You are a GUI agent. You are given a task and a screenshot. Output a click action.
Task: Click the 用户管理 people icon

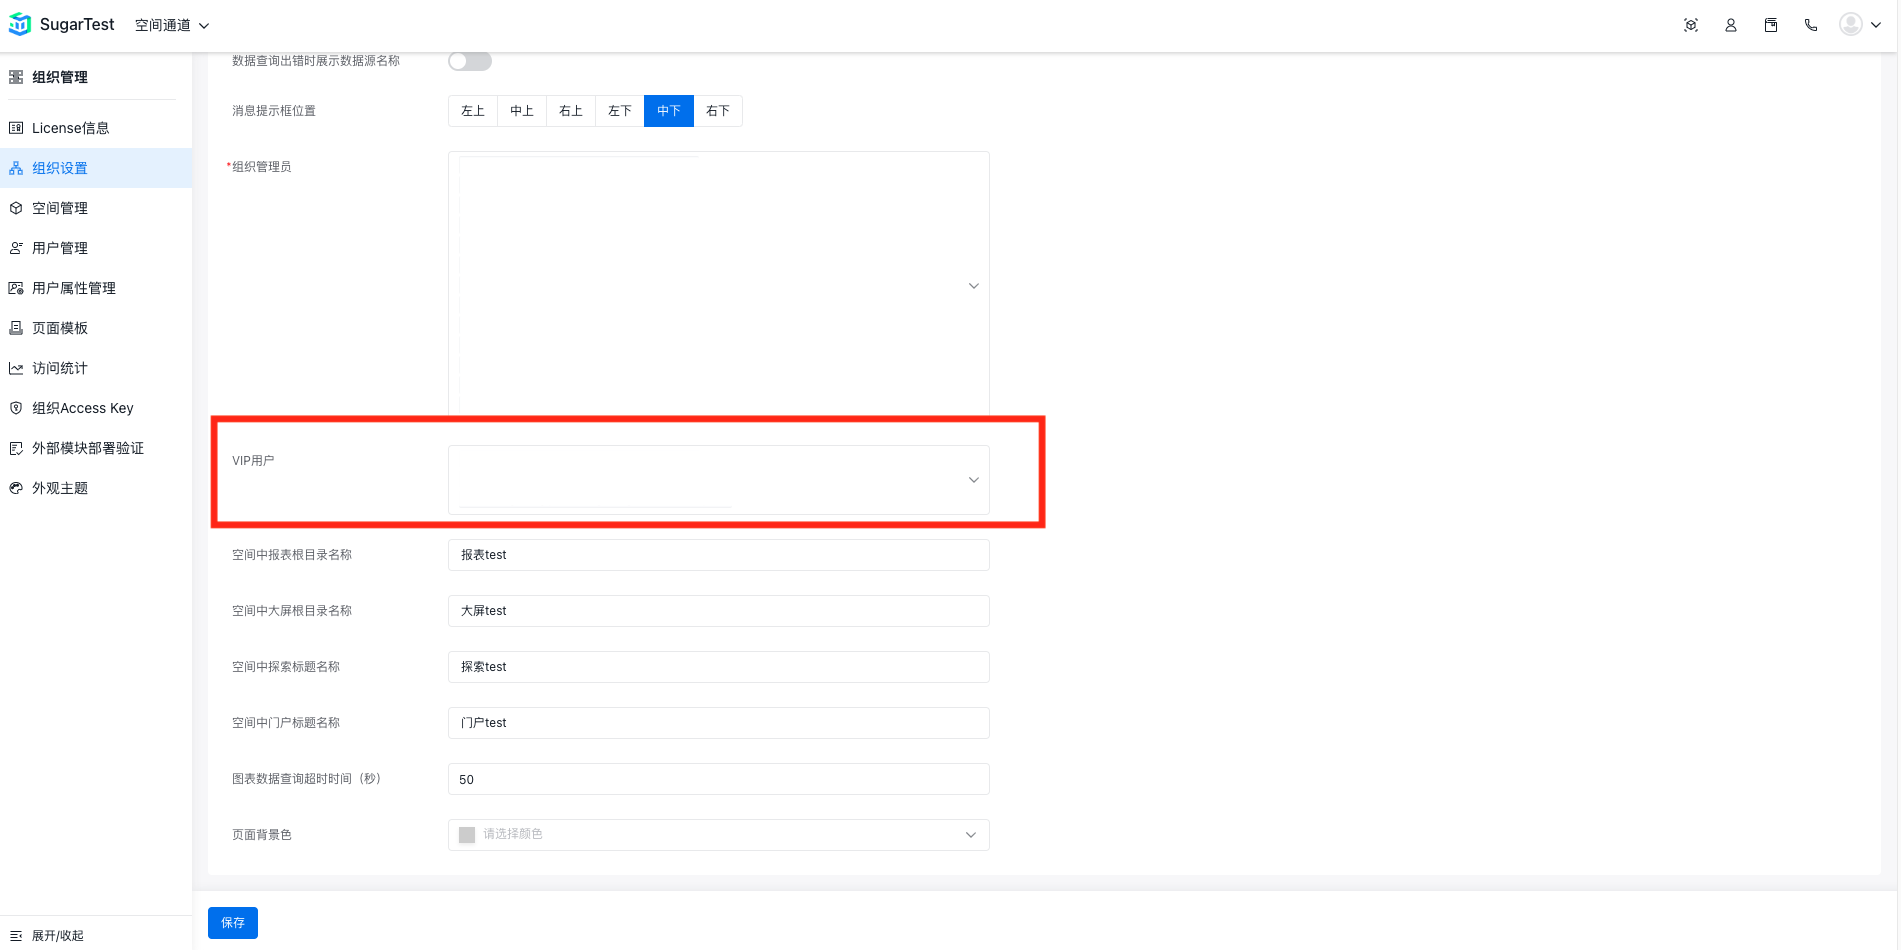16,248
